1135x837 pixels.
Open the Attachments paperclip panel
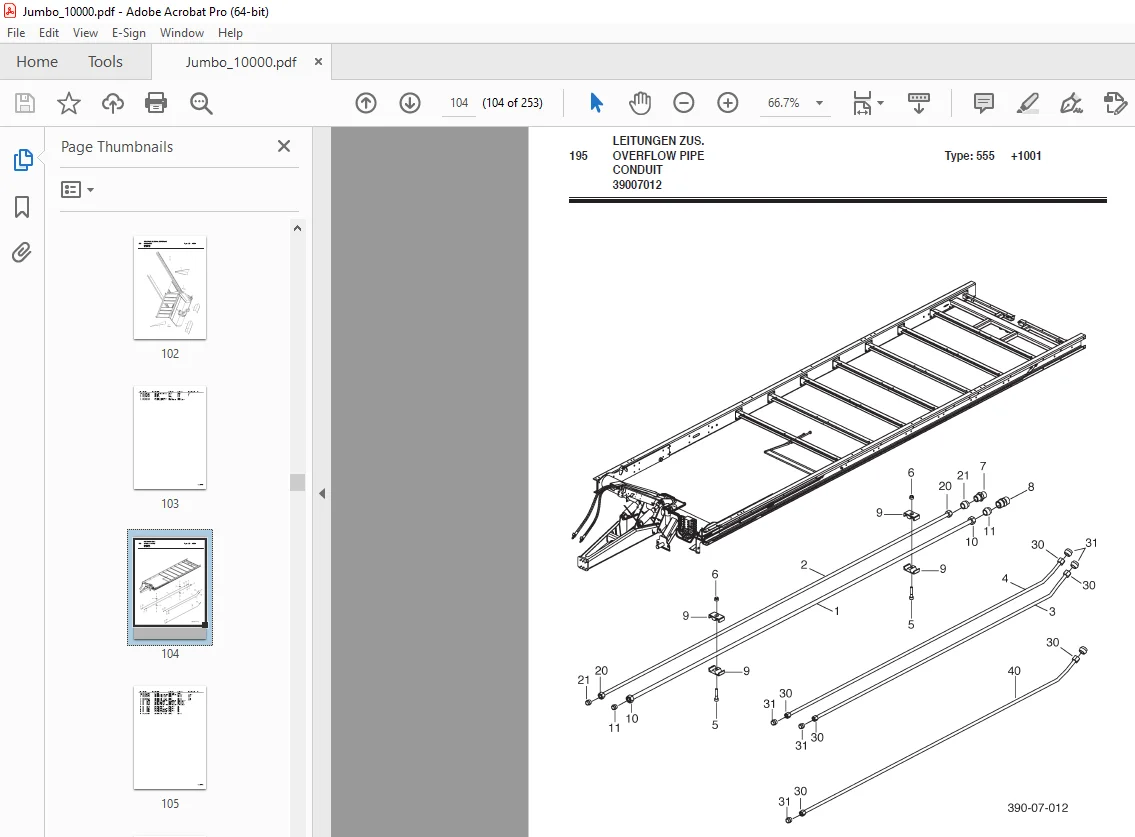22,253
